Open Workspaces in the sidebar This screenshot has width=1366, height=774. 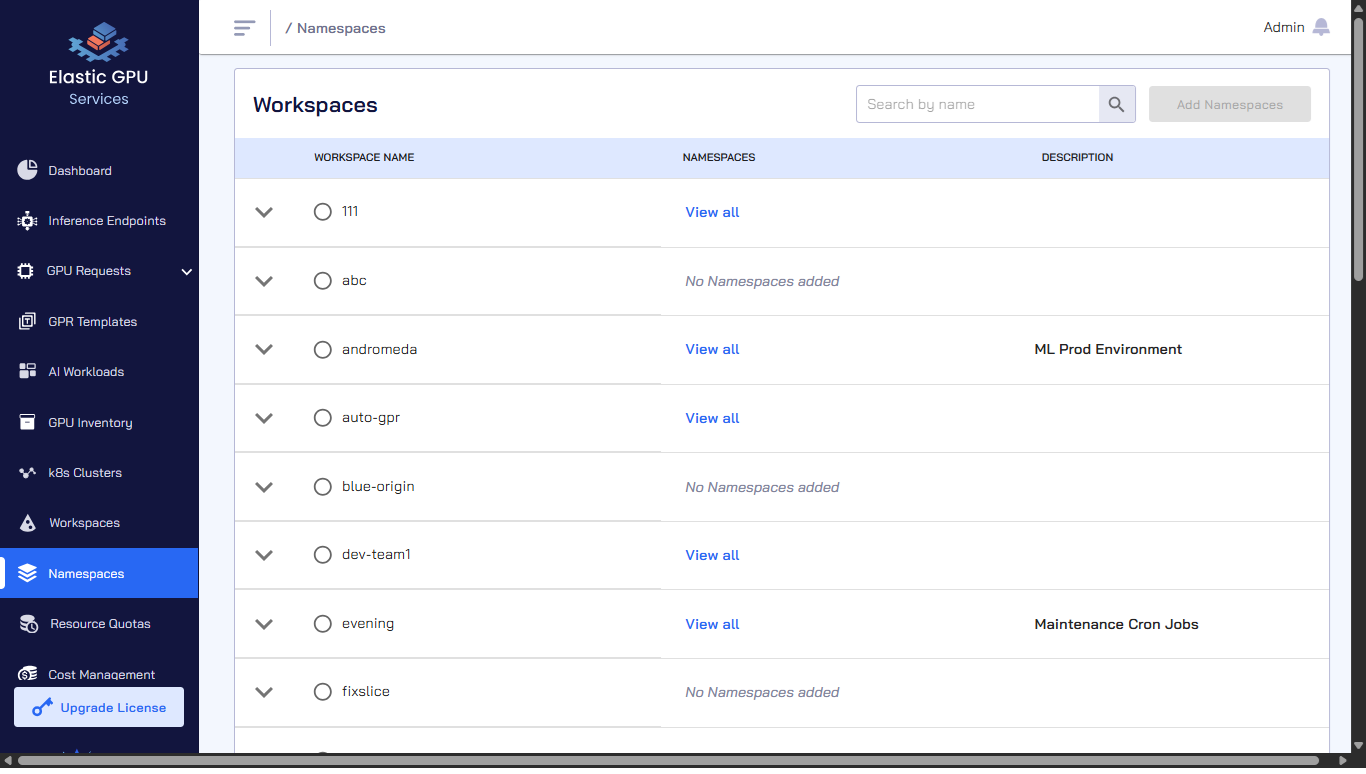pyautogui.click(x=99, y=523)
